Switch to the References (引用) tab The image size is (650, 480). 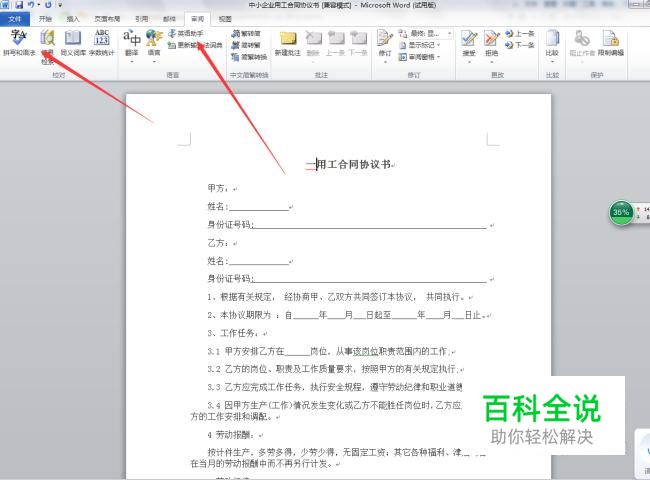click(x=141, y=19)
